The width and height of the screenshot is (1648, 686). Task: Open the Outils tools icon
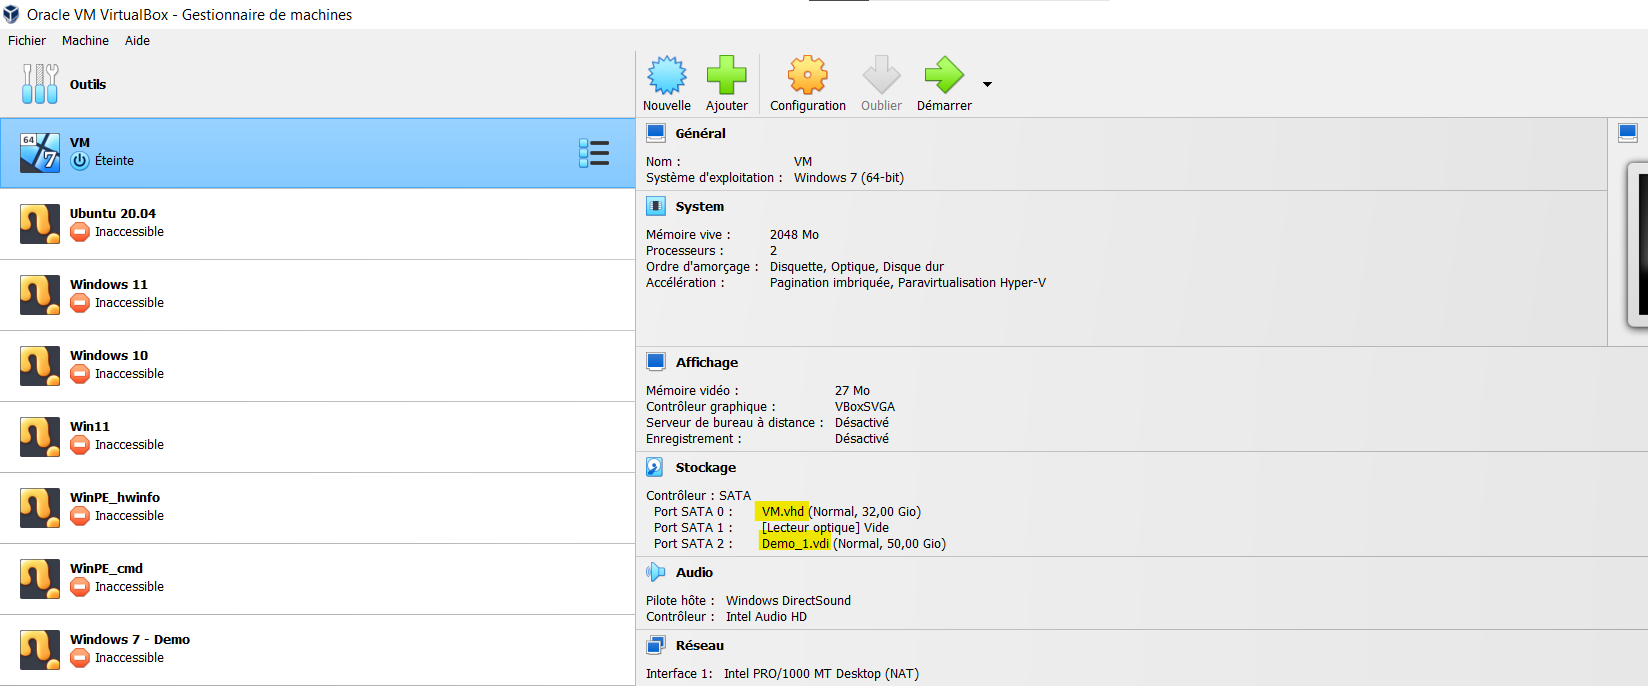(40, 84)
